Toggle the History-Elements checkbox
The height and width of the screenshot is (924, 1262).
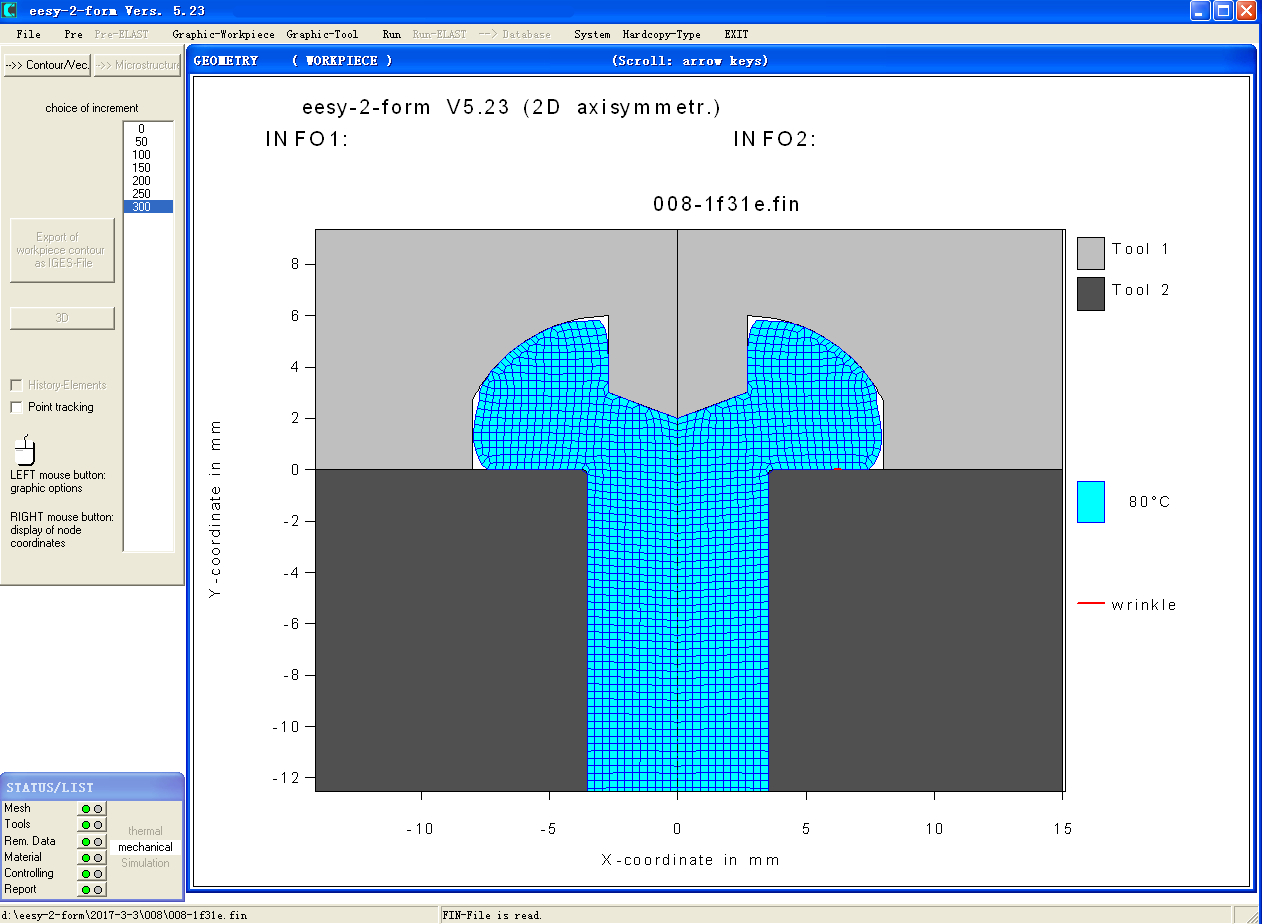tap(17, 385)
